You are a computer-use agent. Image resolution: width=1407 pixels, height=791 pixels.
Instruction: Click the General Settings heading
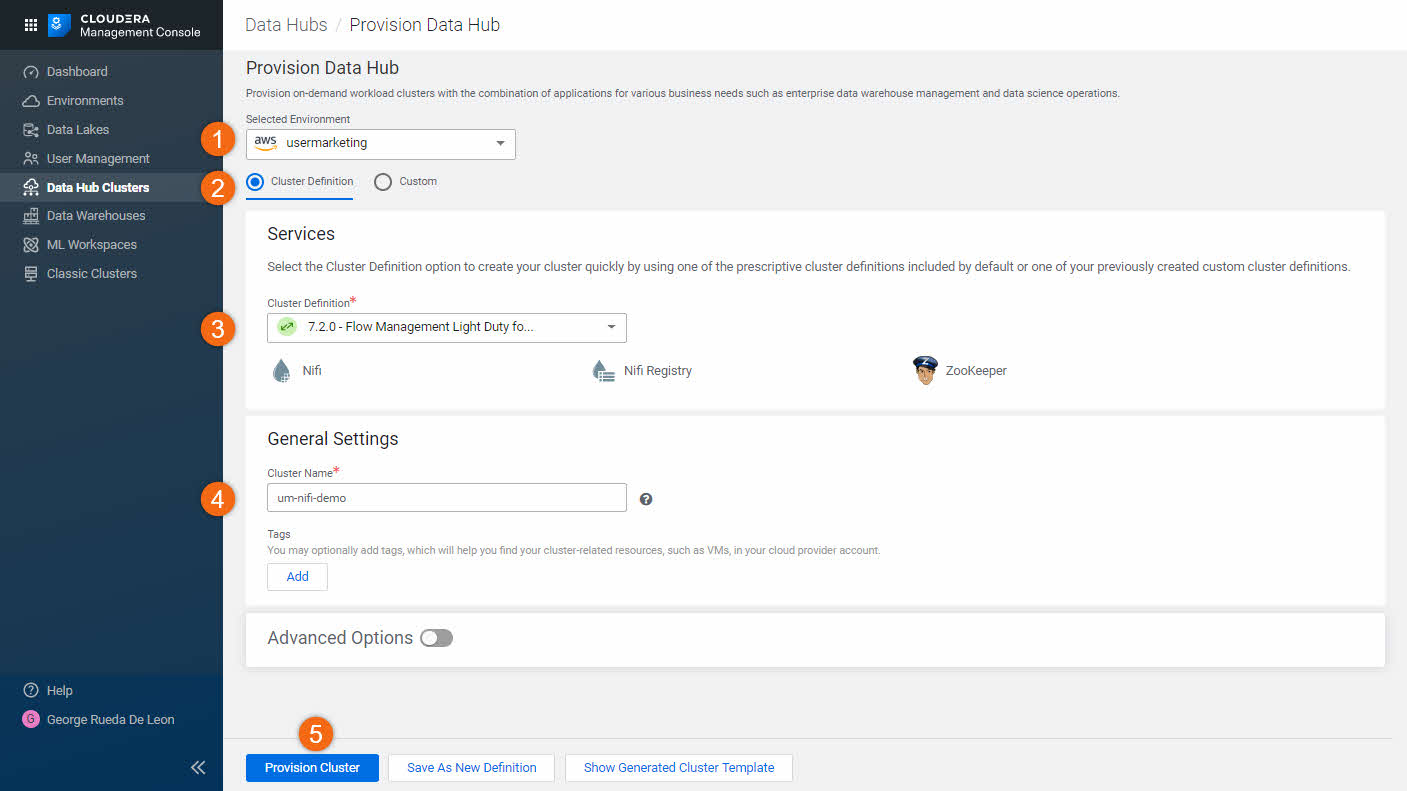(x=333, y=439)
